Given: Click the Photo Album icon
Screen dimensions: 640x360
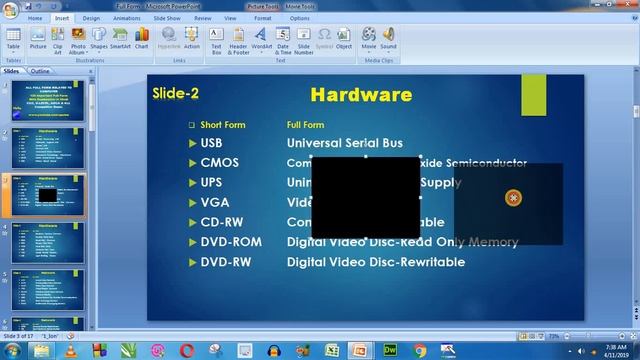Looking at the screenshot, I should click(78, 35).
